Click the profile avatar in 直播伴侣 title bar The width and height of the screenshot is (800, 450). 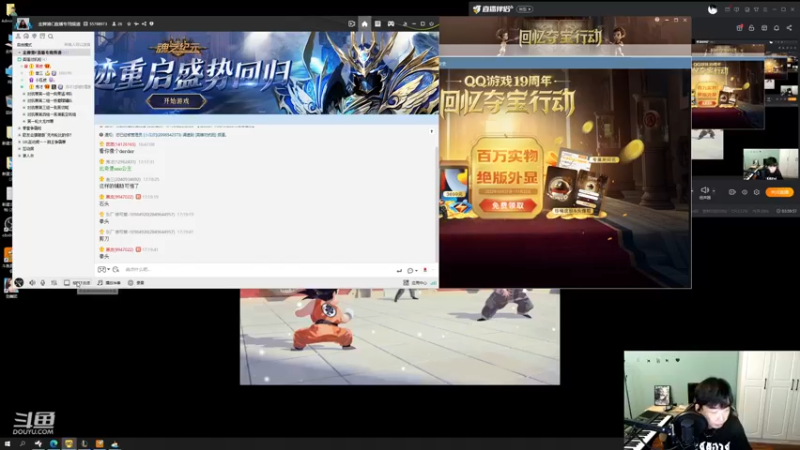(712, 9)
